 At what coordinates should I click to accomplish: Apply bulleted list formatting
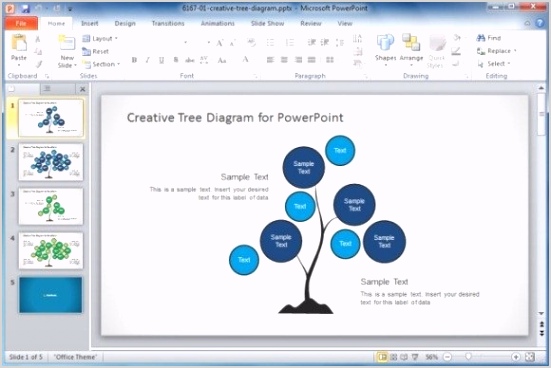pos(270,43)
